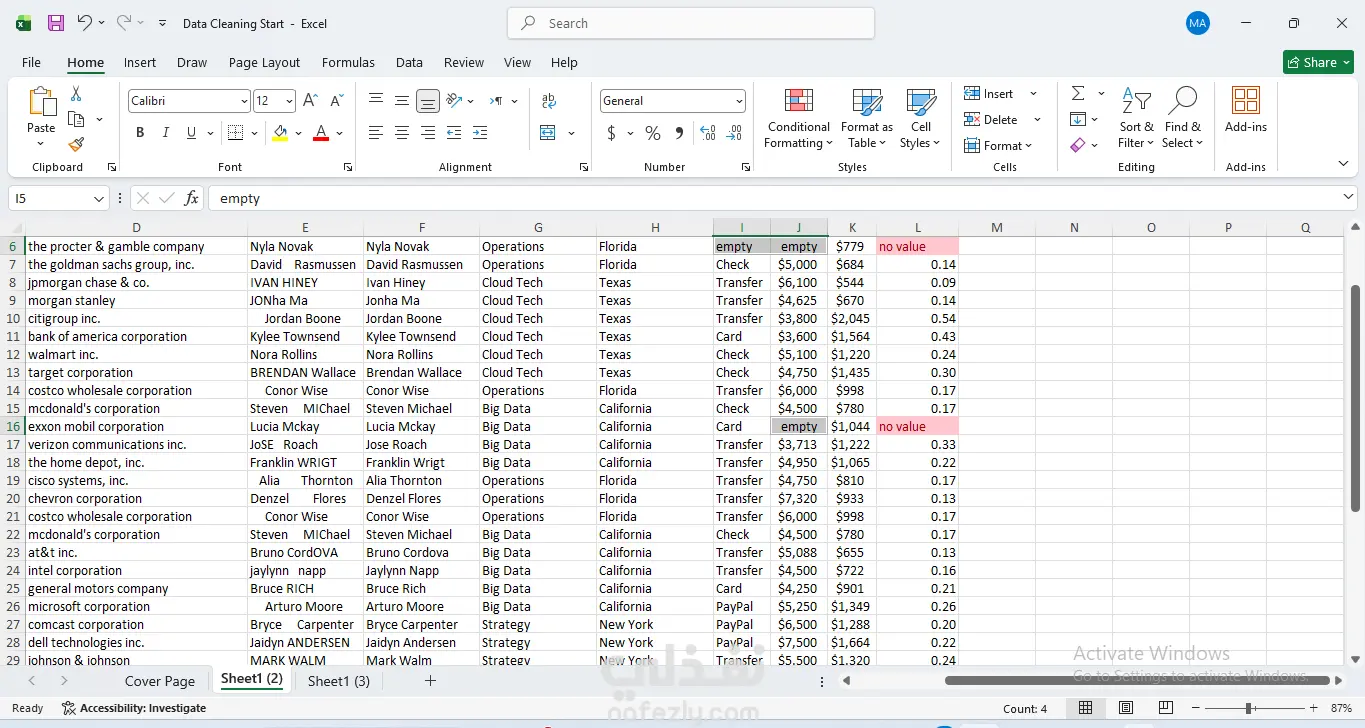Viewport: 1365px width, 728px height.
Task: Open the Find & Select dropdown
Action: tap(1182, 119)
